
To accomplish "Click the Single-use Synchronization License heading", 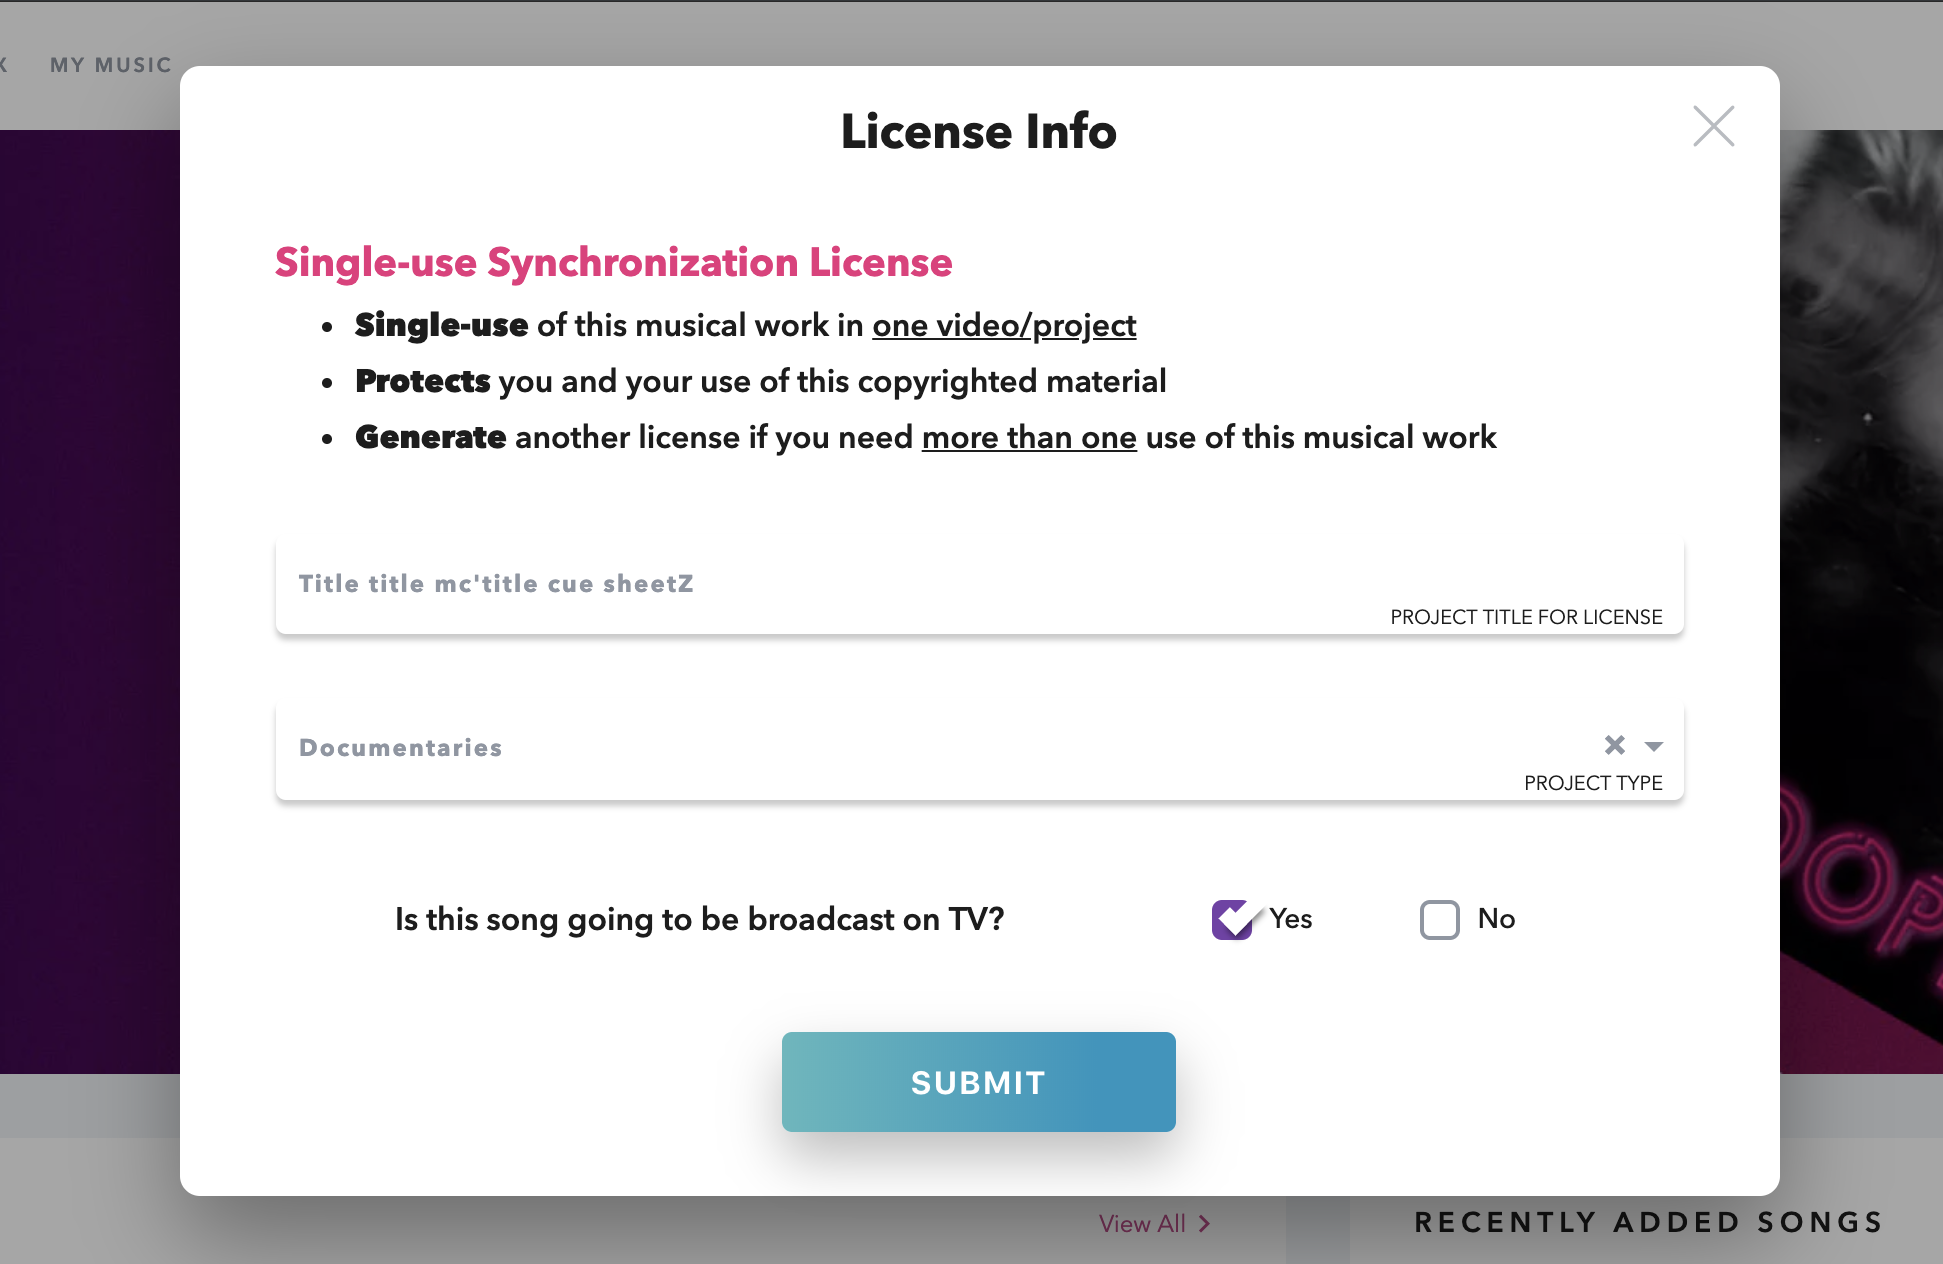I will pos(613,263).
